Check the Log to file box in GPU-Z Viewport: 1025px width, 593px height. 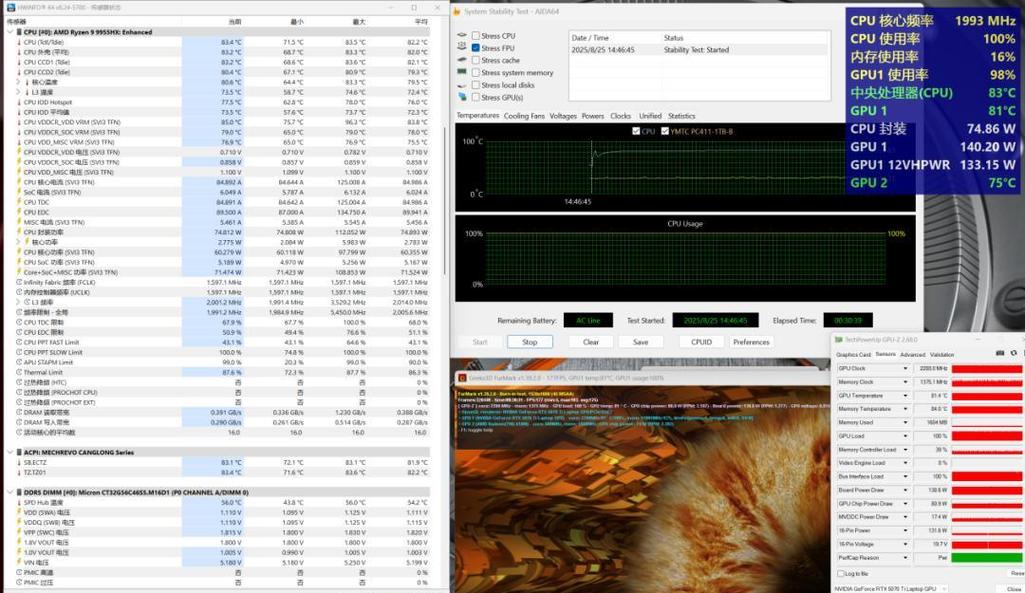tap(841, 573)
